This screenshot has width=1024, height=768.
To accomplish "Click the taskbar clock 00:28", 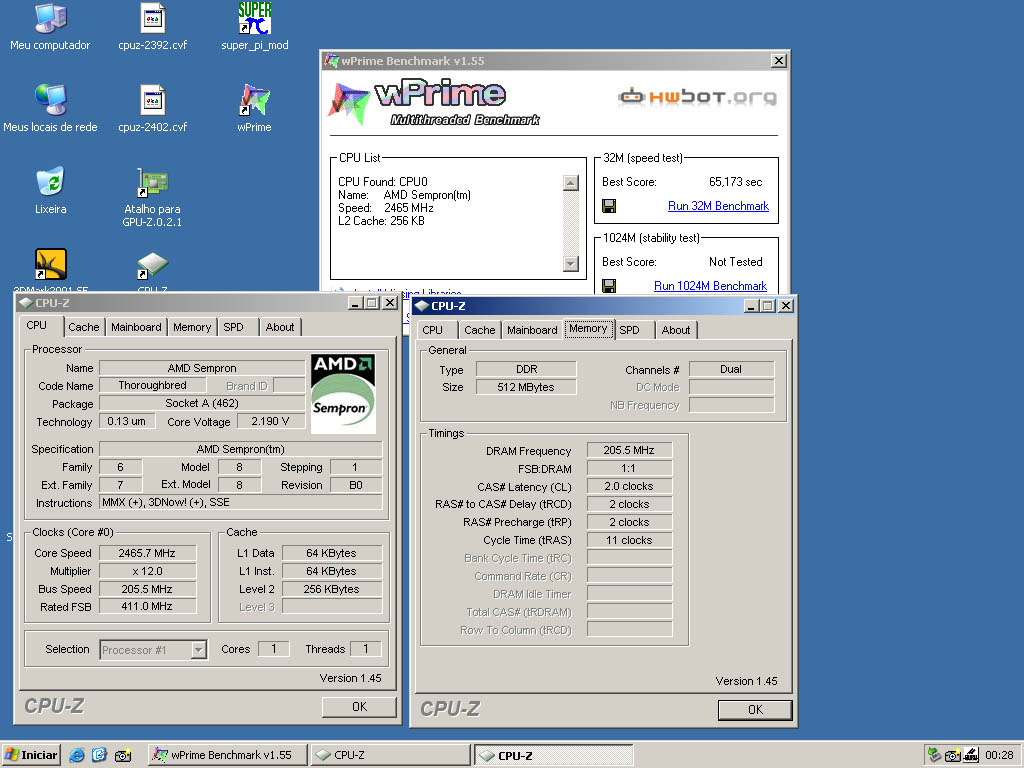I will pos(999,755).
